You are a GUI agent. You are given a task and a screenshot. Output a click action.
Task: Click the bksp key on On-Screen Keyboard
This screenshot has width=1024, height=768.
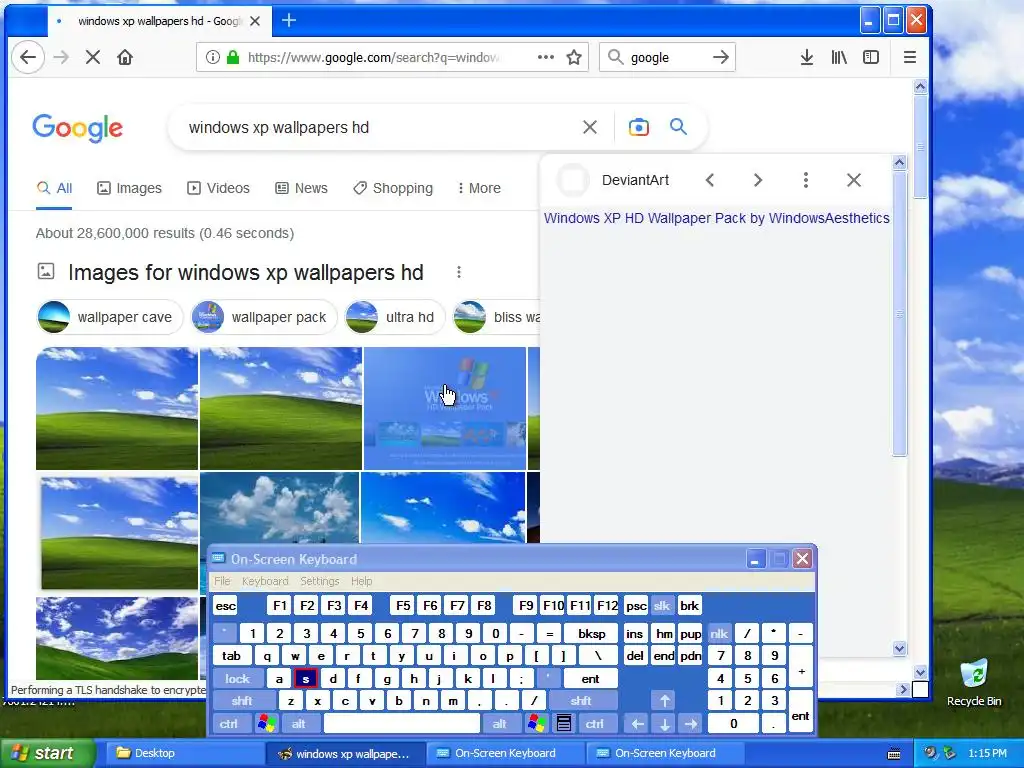(x=592, y=633)
